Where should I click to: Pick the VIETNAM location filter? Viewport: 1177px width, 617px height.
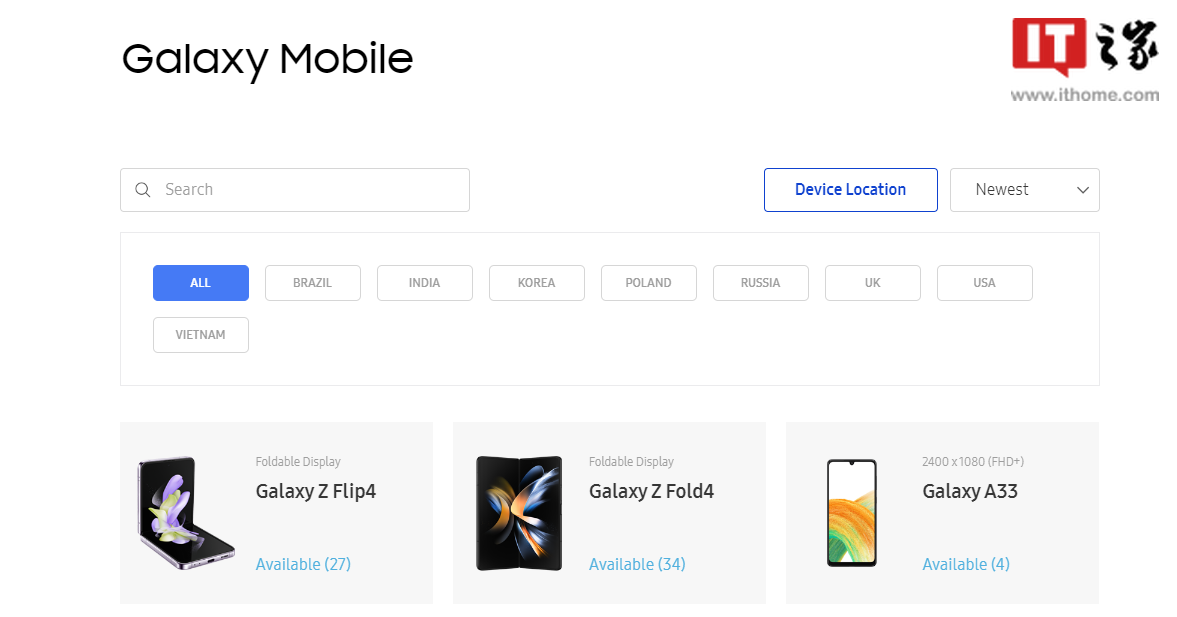200,335
